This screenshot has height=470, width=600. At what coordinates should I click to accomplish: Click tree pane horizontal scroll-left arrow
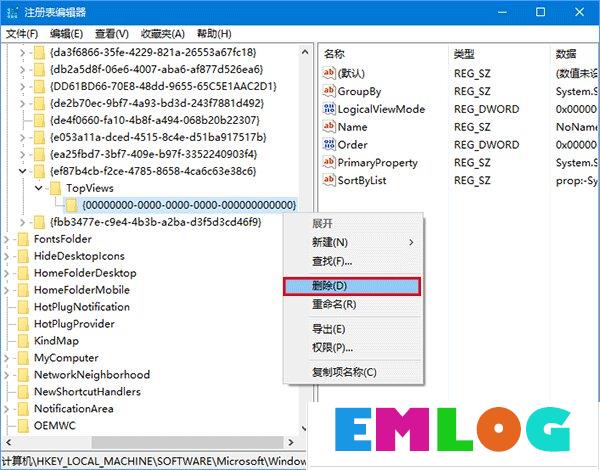click(8, 442)
